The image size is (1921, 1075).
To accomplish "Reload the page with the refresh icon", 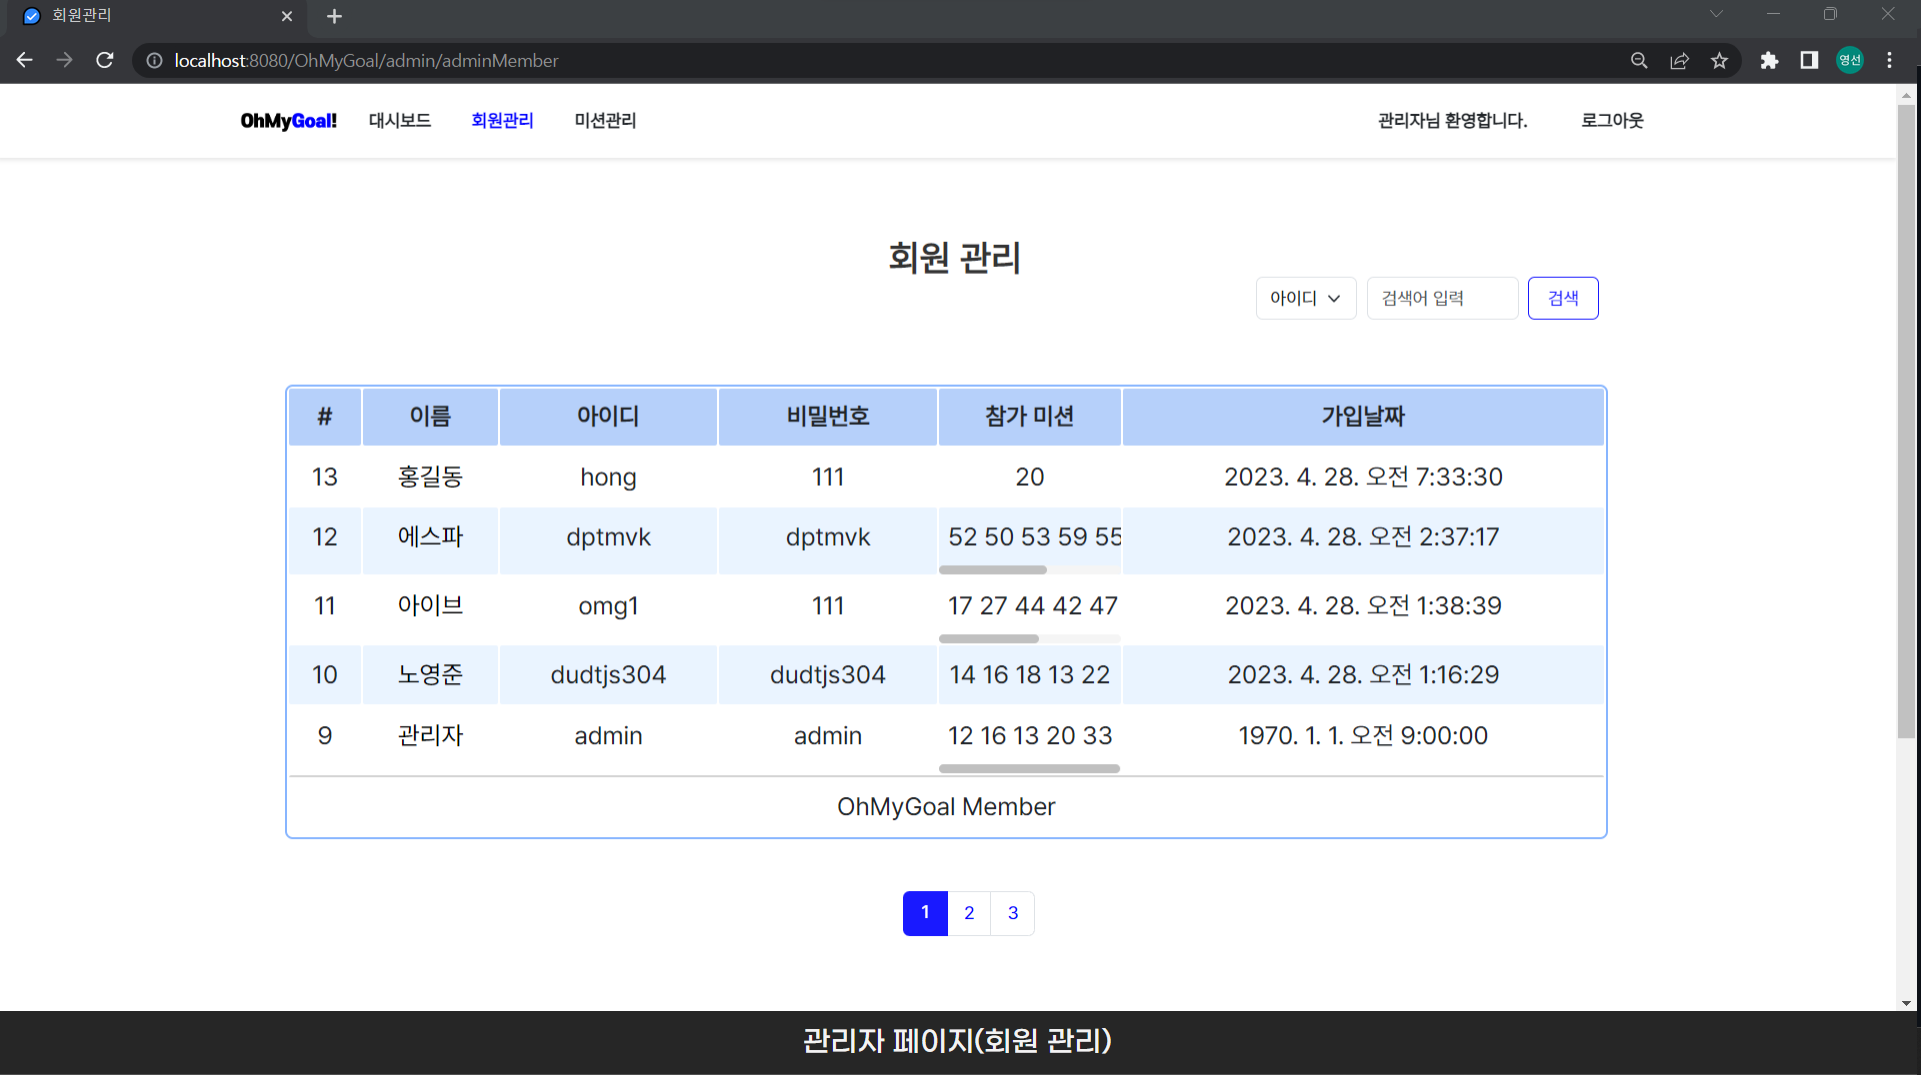I will [105, 60].
